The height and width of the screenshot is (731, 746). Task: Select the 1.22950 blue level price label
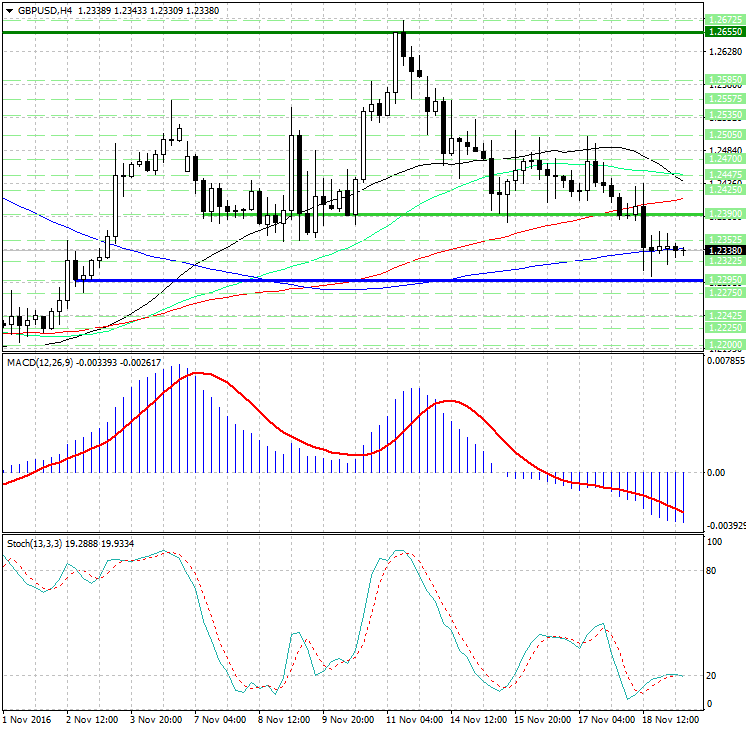723,280
